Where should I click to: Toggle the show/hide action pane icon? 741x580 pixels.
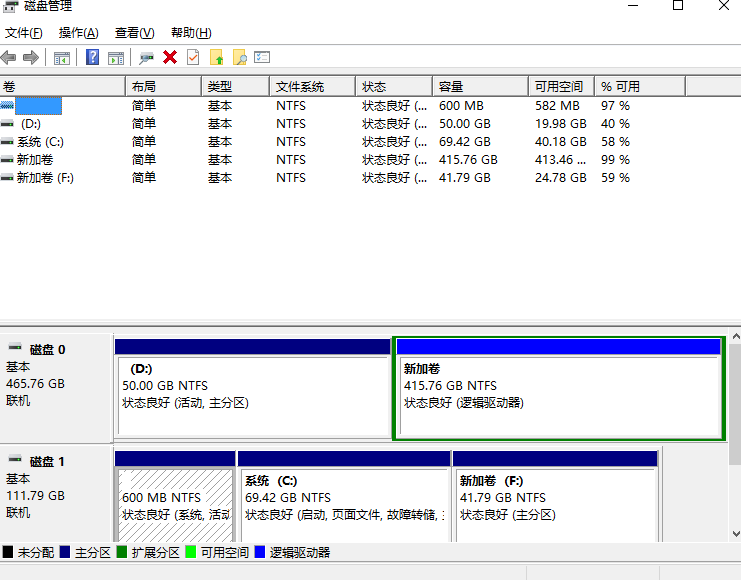(116, 58)
